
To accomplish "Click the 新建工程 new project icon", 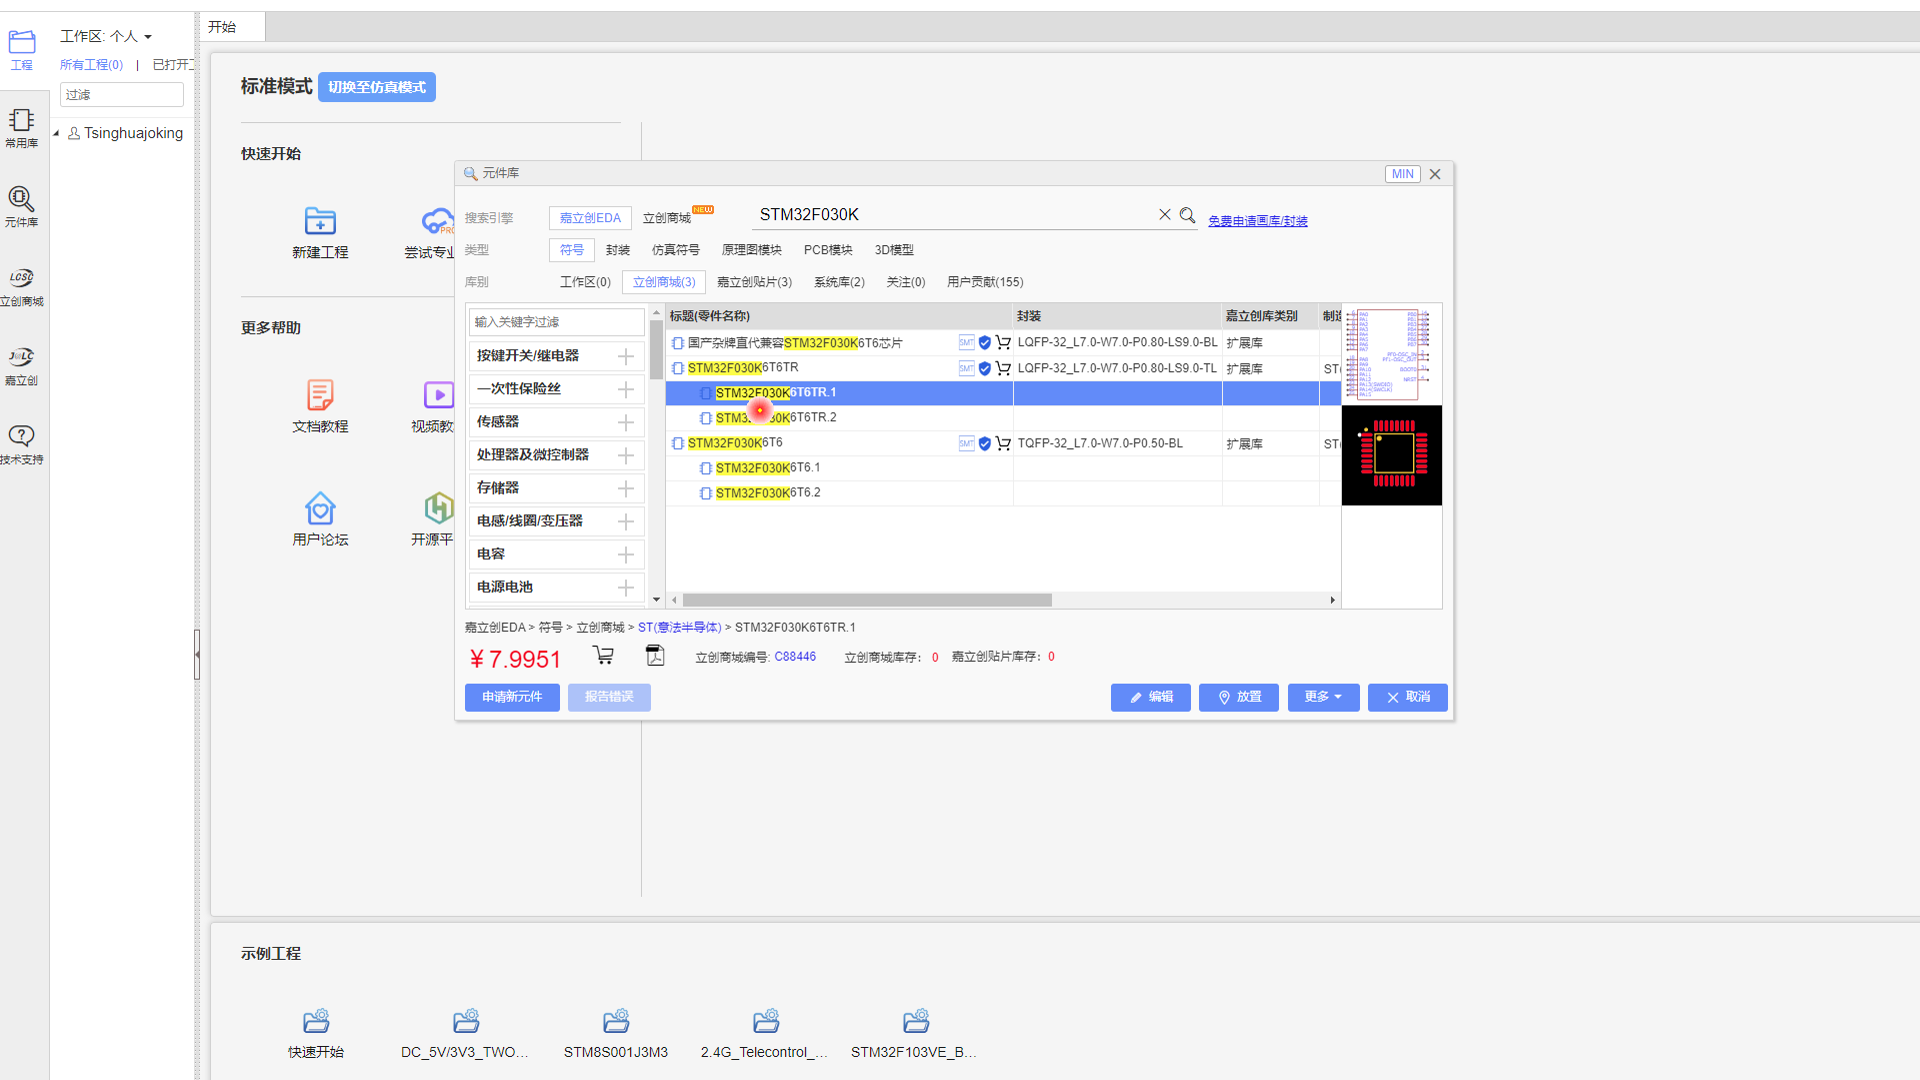I will (320, 221).
